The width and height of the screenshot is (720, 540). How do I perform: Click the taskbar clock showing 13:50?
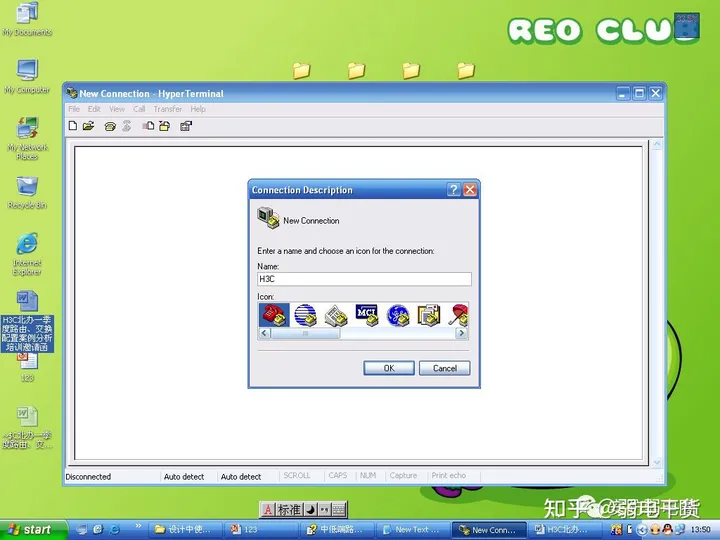tap(700, 529)
